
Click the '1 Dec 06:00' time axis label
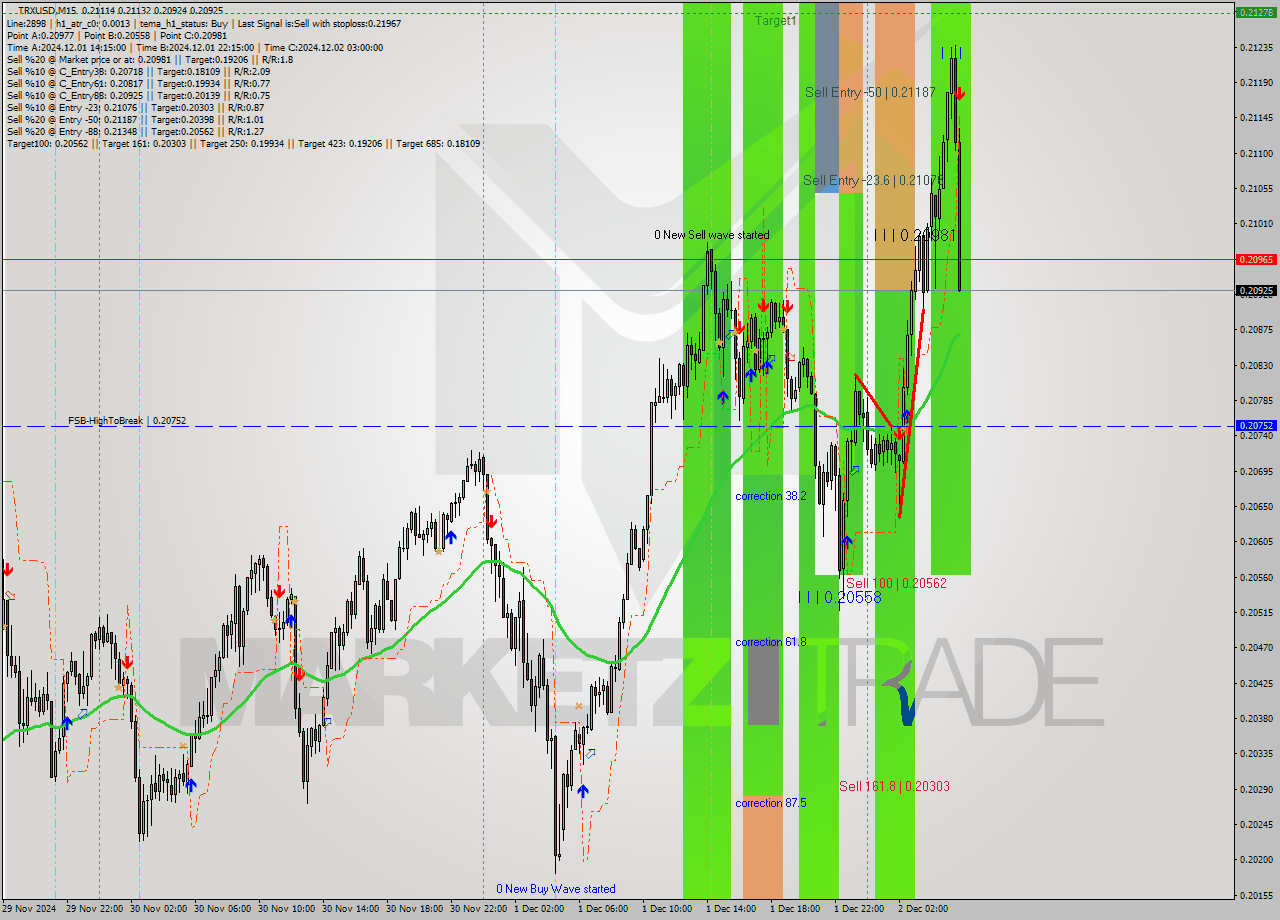[603, 909]
